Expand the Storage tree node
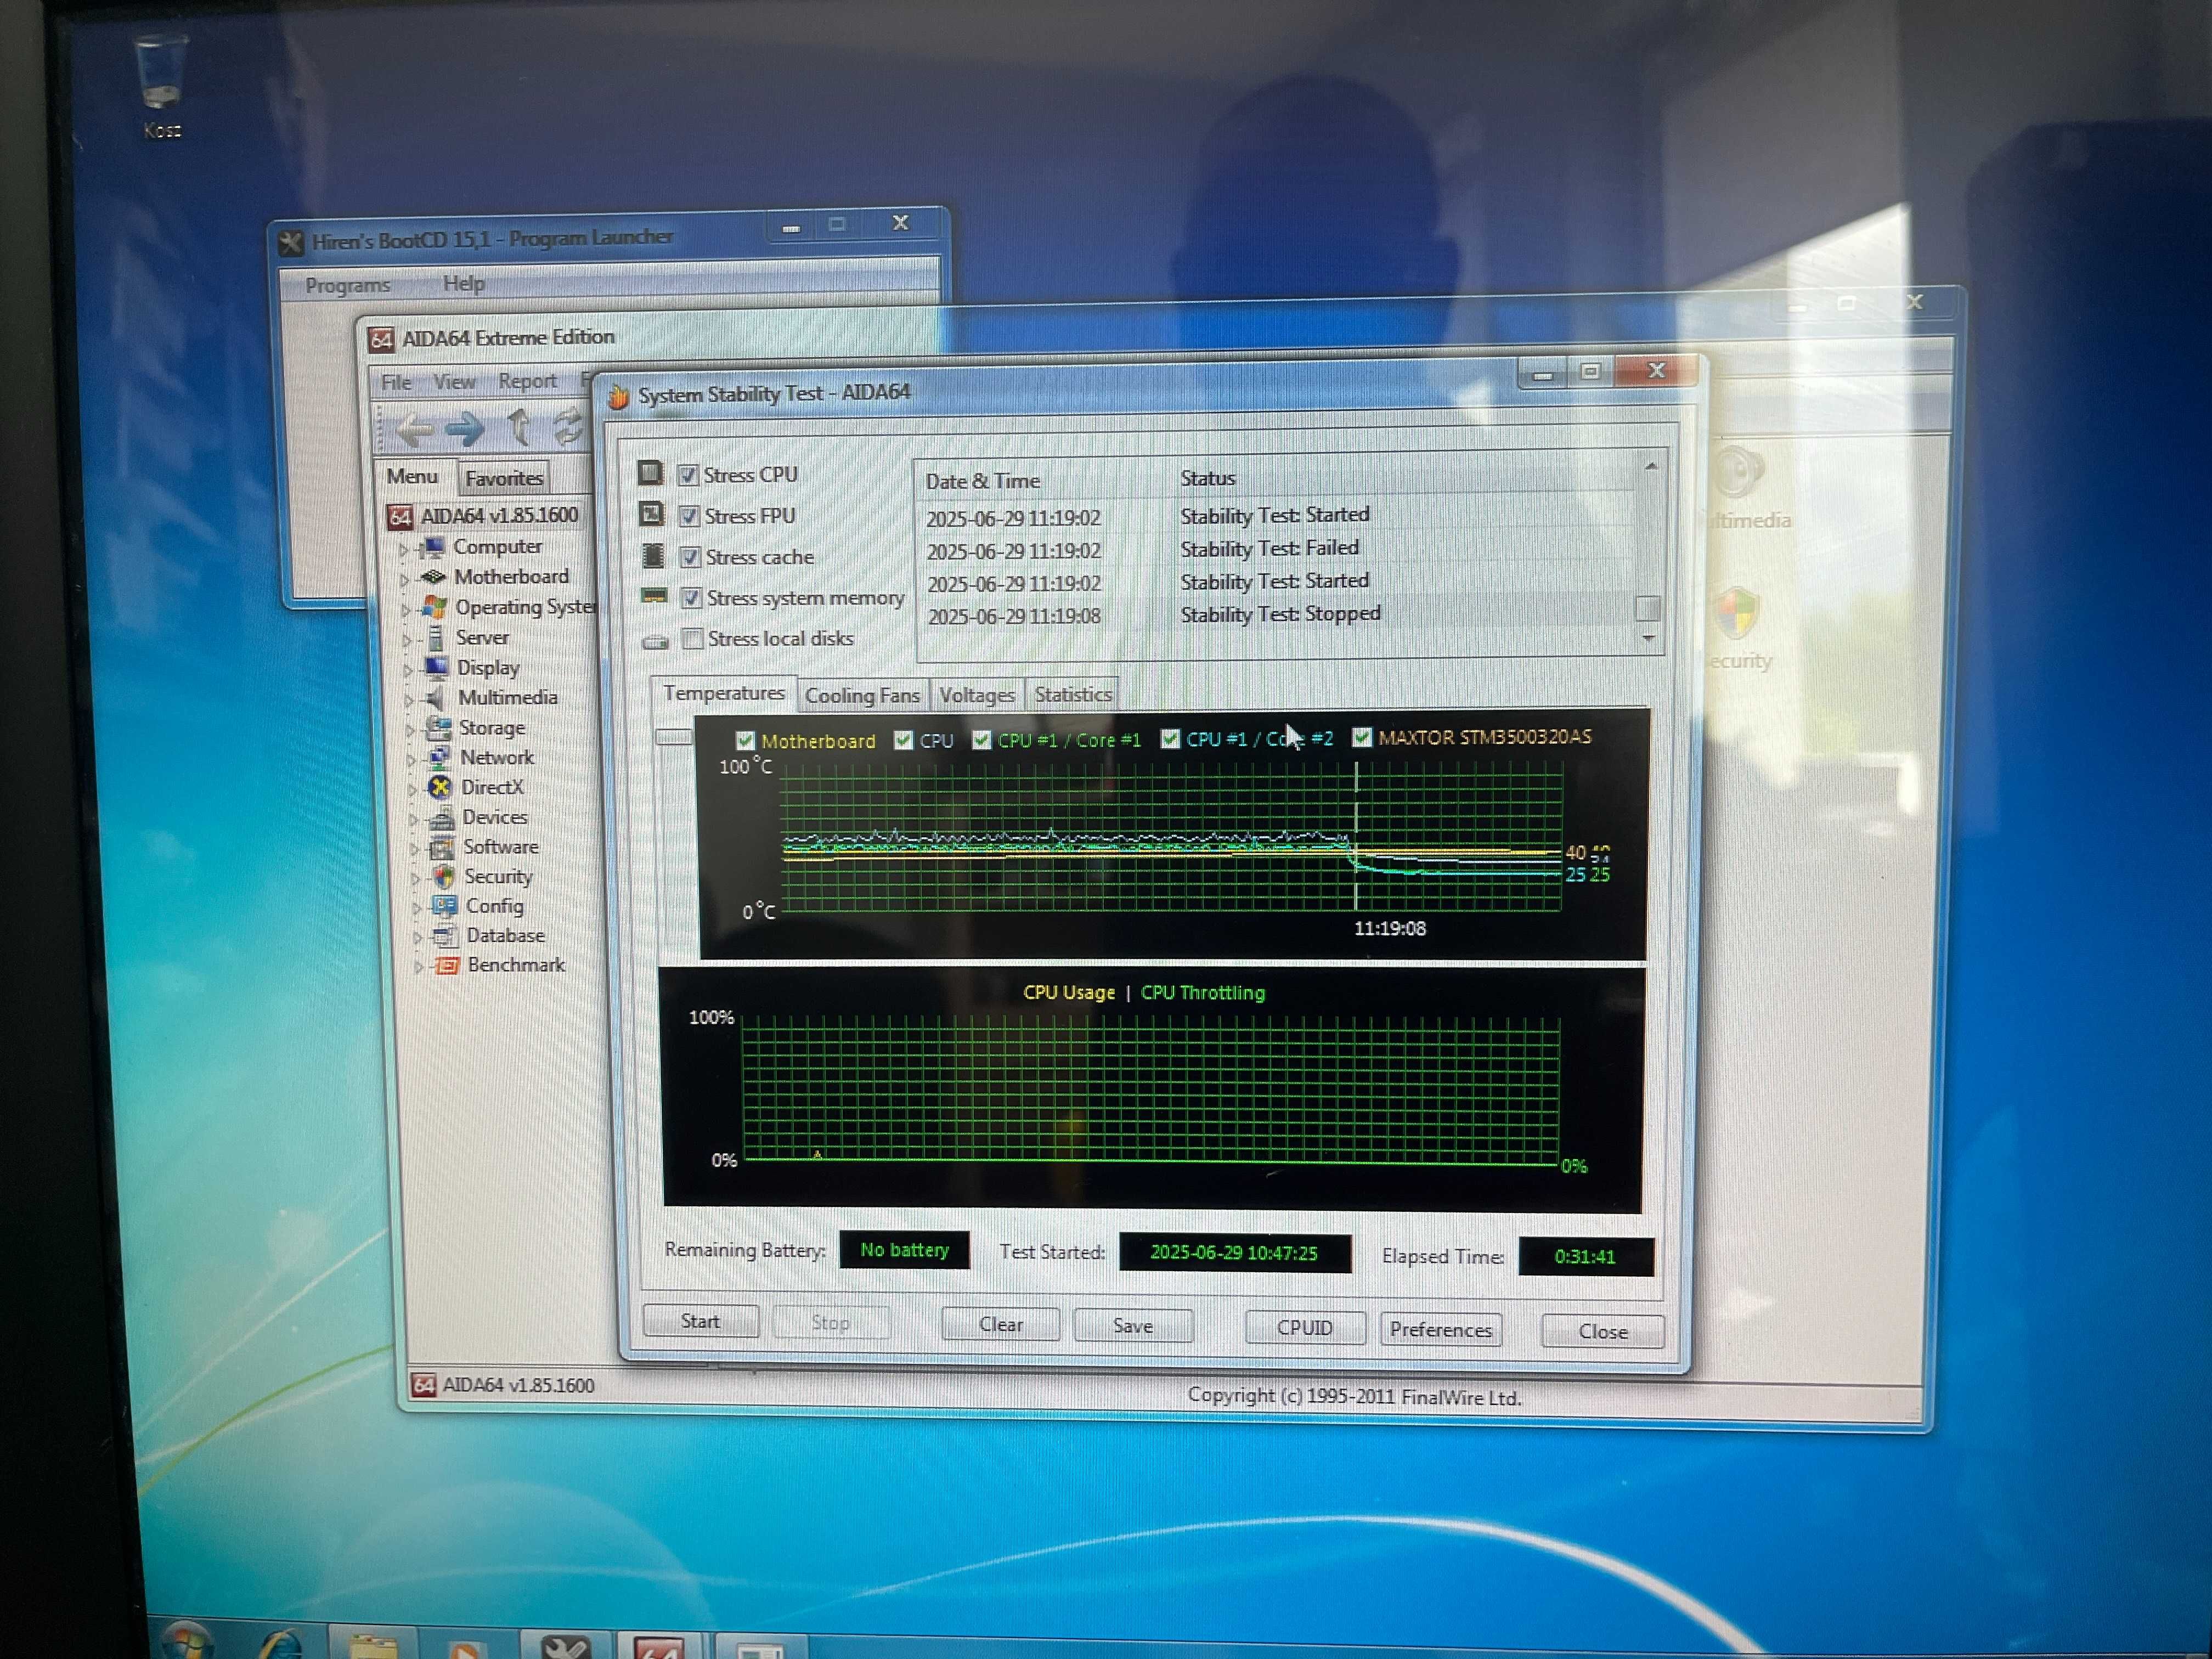 pyautogui.click(x=410, y=730)
